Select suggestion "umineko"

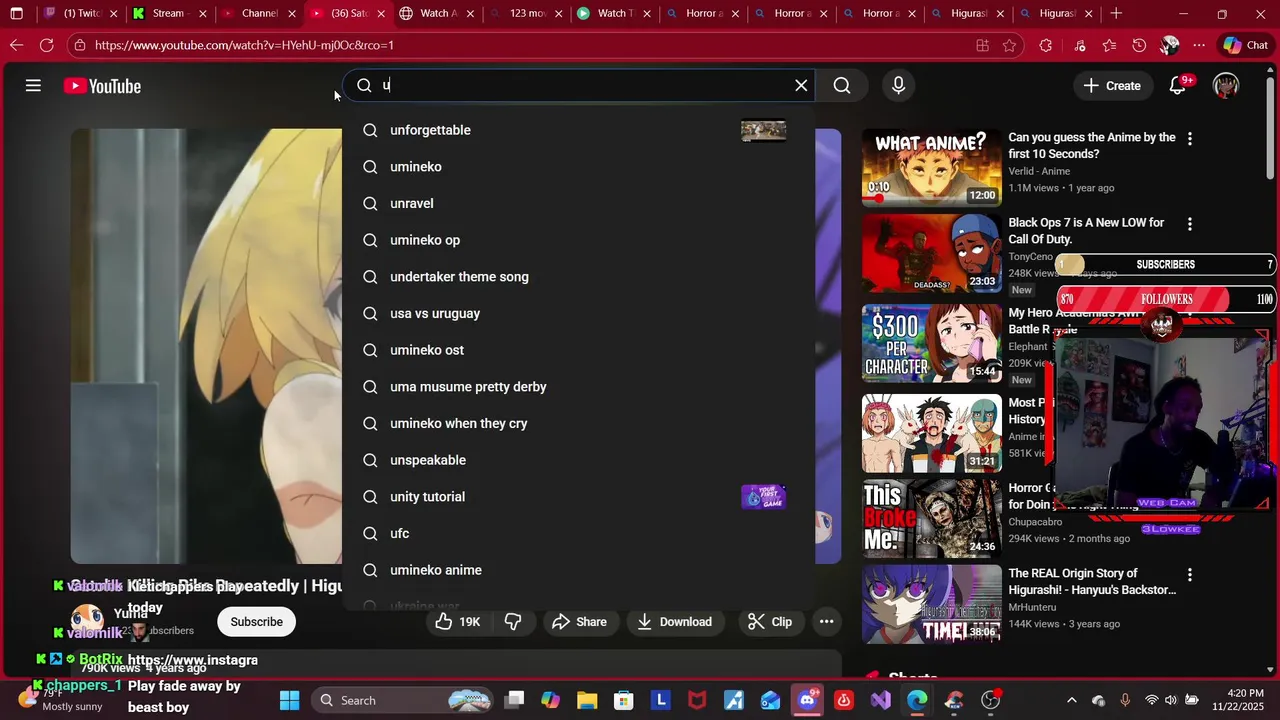578,167
